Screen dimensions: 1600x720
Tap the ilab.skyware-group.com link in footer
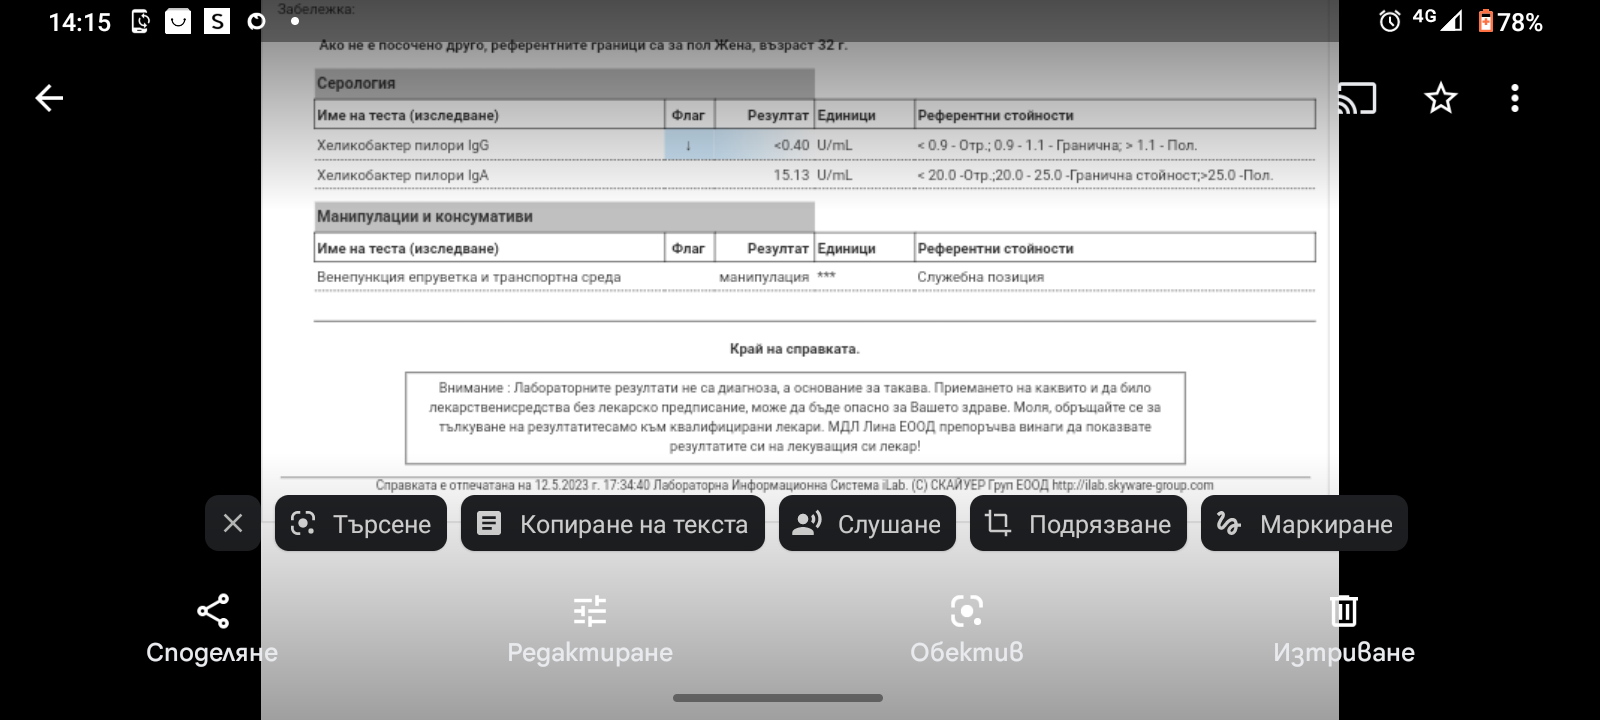pyautogui.click(x=1132, y=485)
